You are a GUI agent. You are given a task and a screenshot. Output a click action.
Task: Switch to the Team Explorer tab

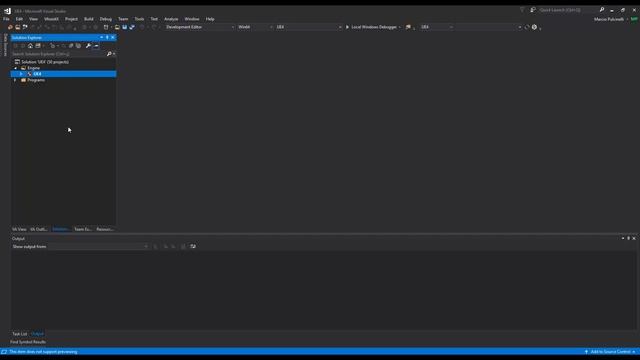83,229
